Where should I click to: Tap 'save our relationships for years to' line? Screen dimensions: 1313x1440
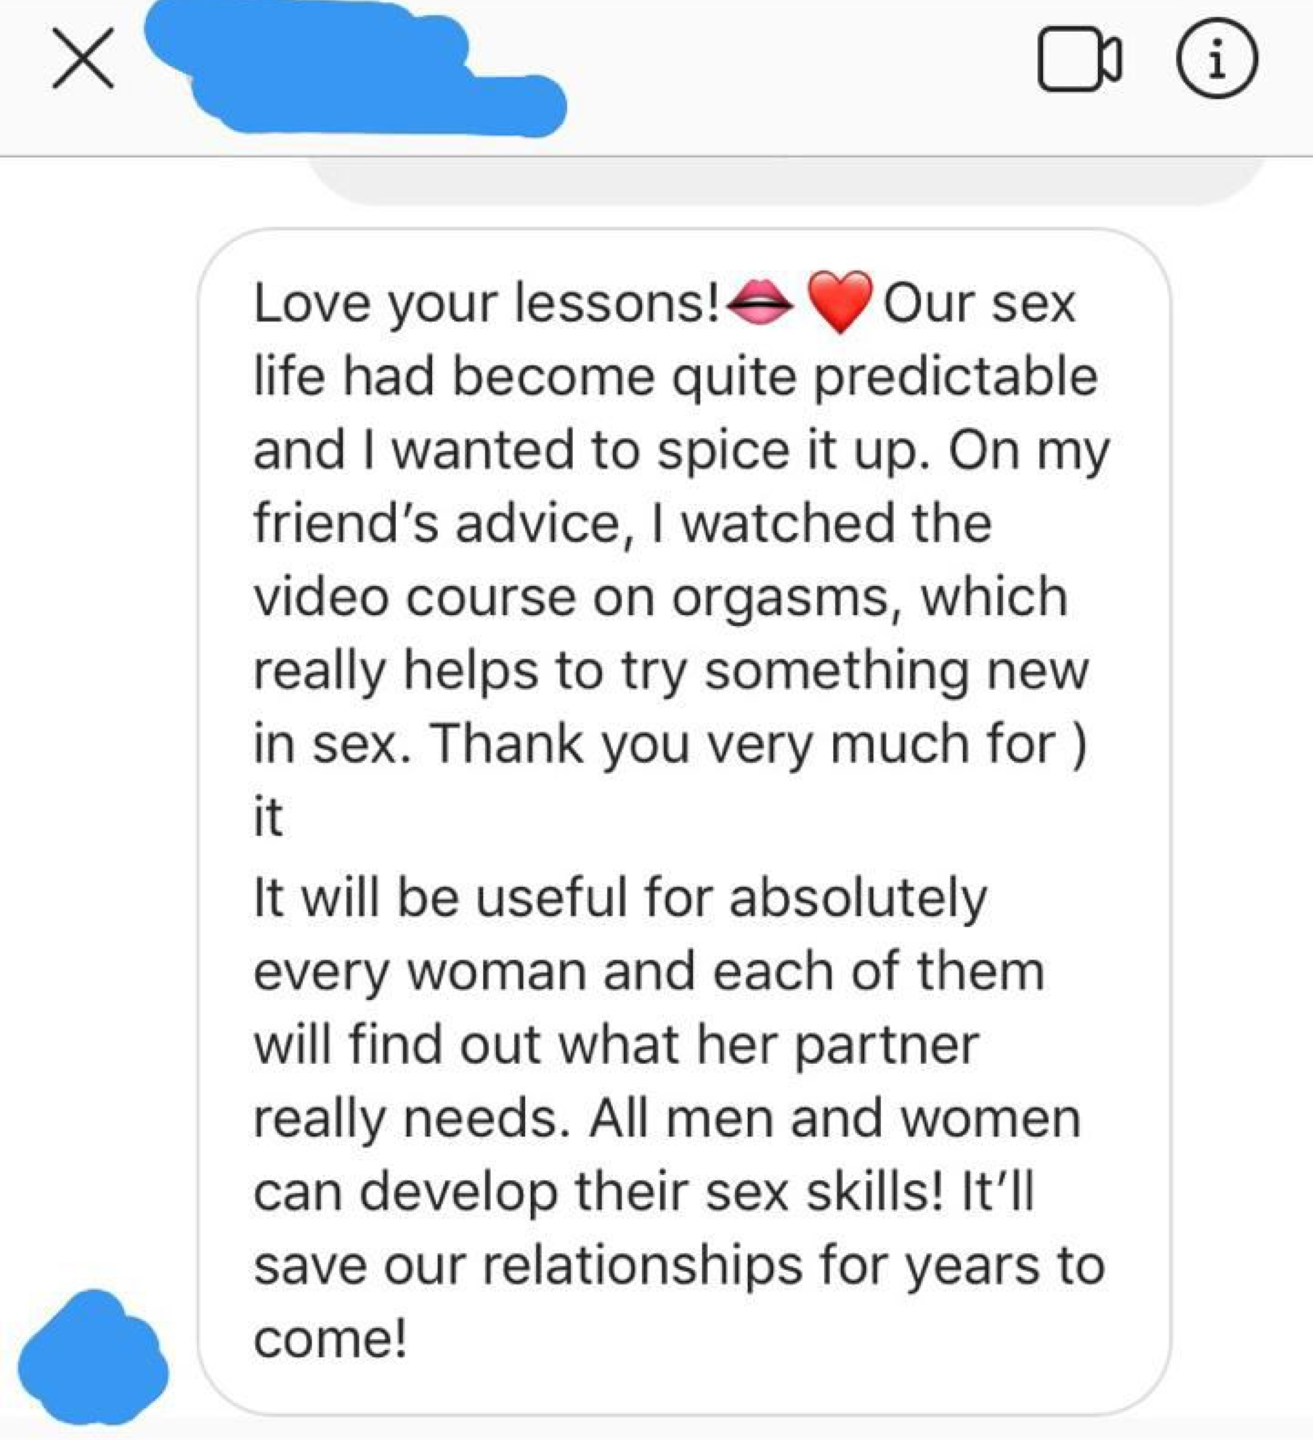point(679,1265)
